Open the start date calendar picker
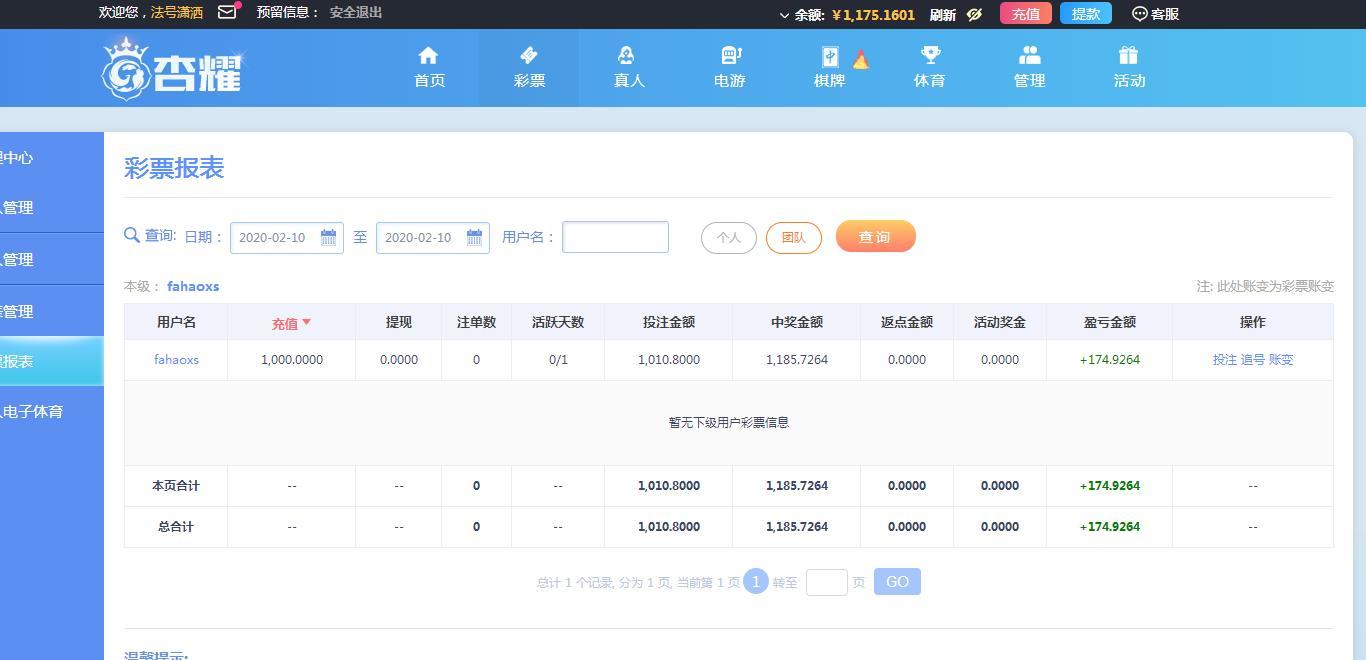The width and height of the screenshot is (1366, 660). [x=329, y=237]
